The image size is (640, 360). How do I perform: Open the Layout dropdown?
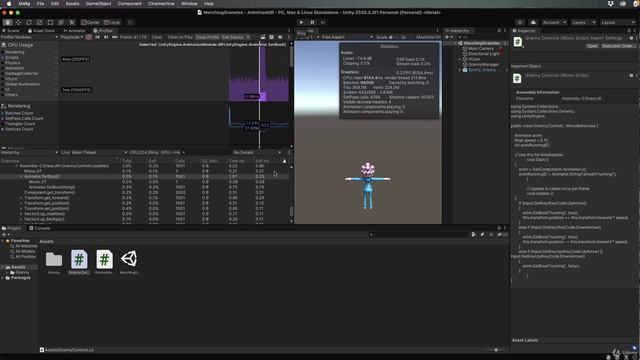coord(618,22)
